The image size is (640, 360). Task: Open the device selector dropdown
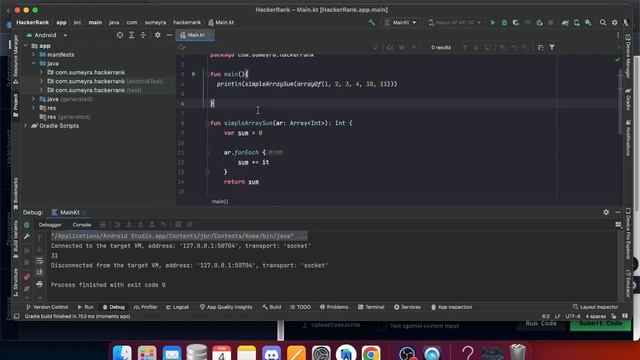tap(455, 22)
